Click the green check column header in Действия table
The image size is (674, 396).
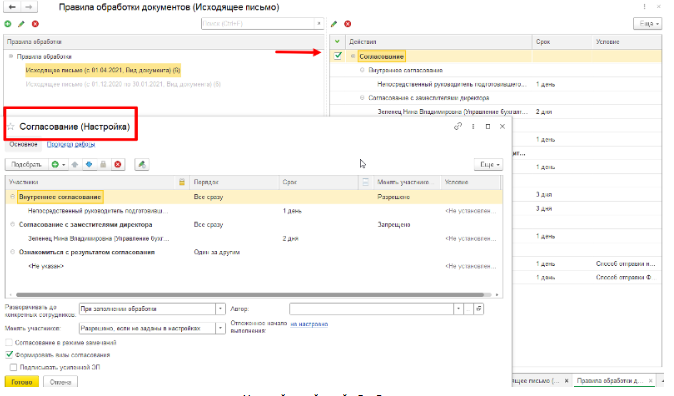(337, 41)
